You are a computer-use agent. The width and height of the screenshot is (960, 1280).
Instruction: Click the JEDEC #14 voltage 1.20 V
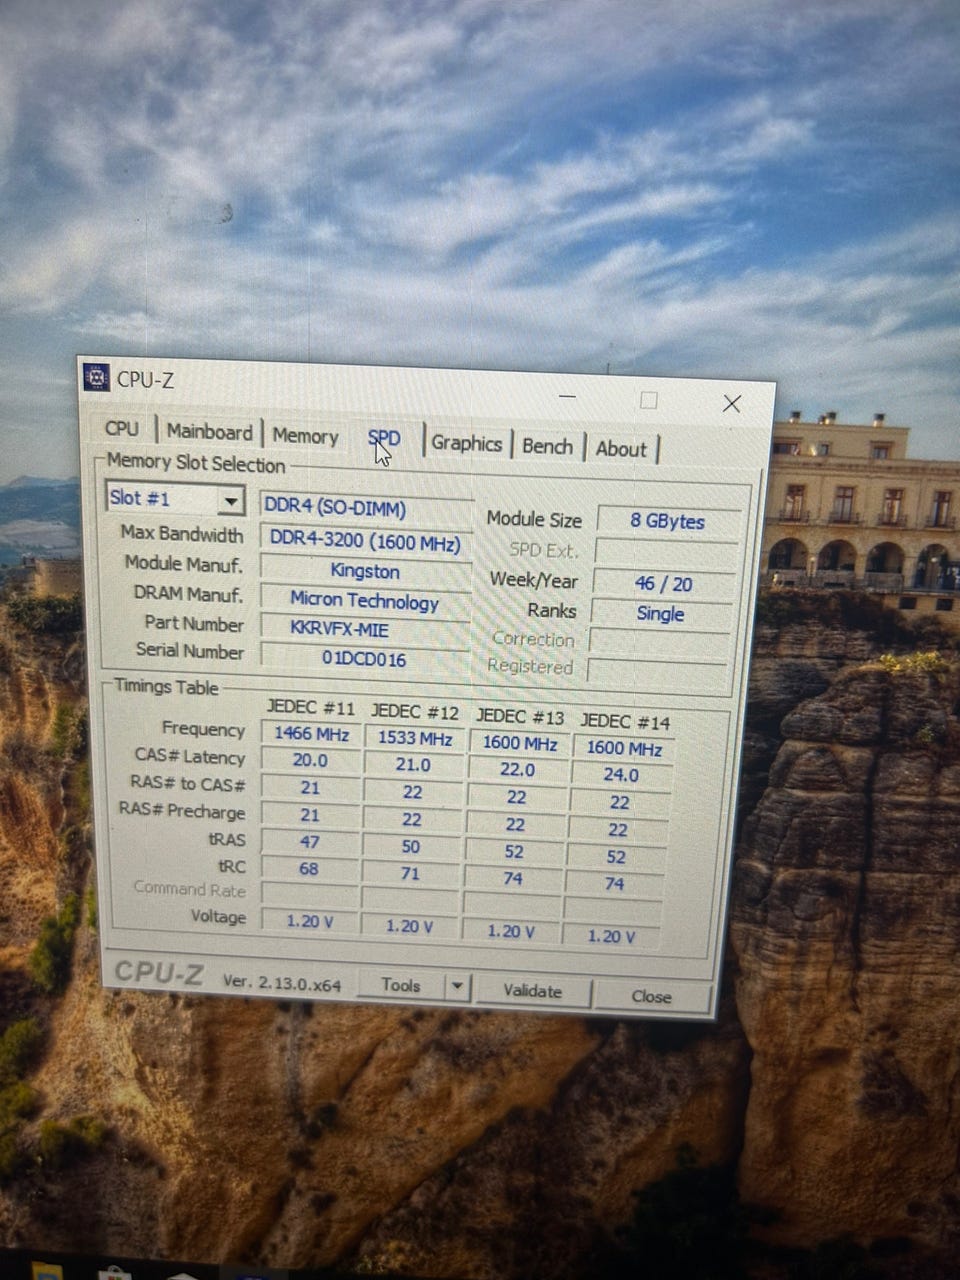tap(611, 936)
